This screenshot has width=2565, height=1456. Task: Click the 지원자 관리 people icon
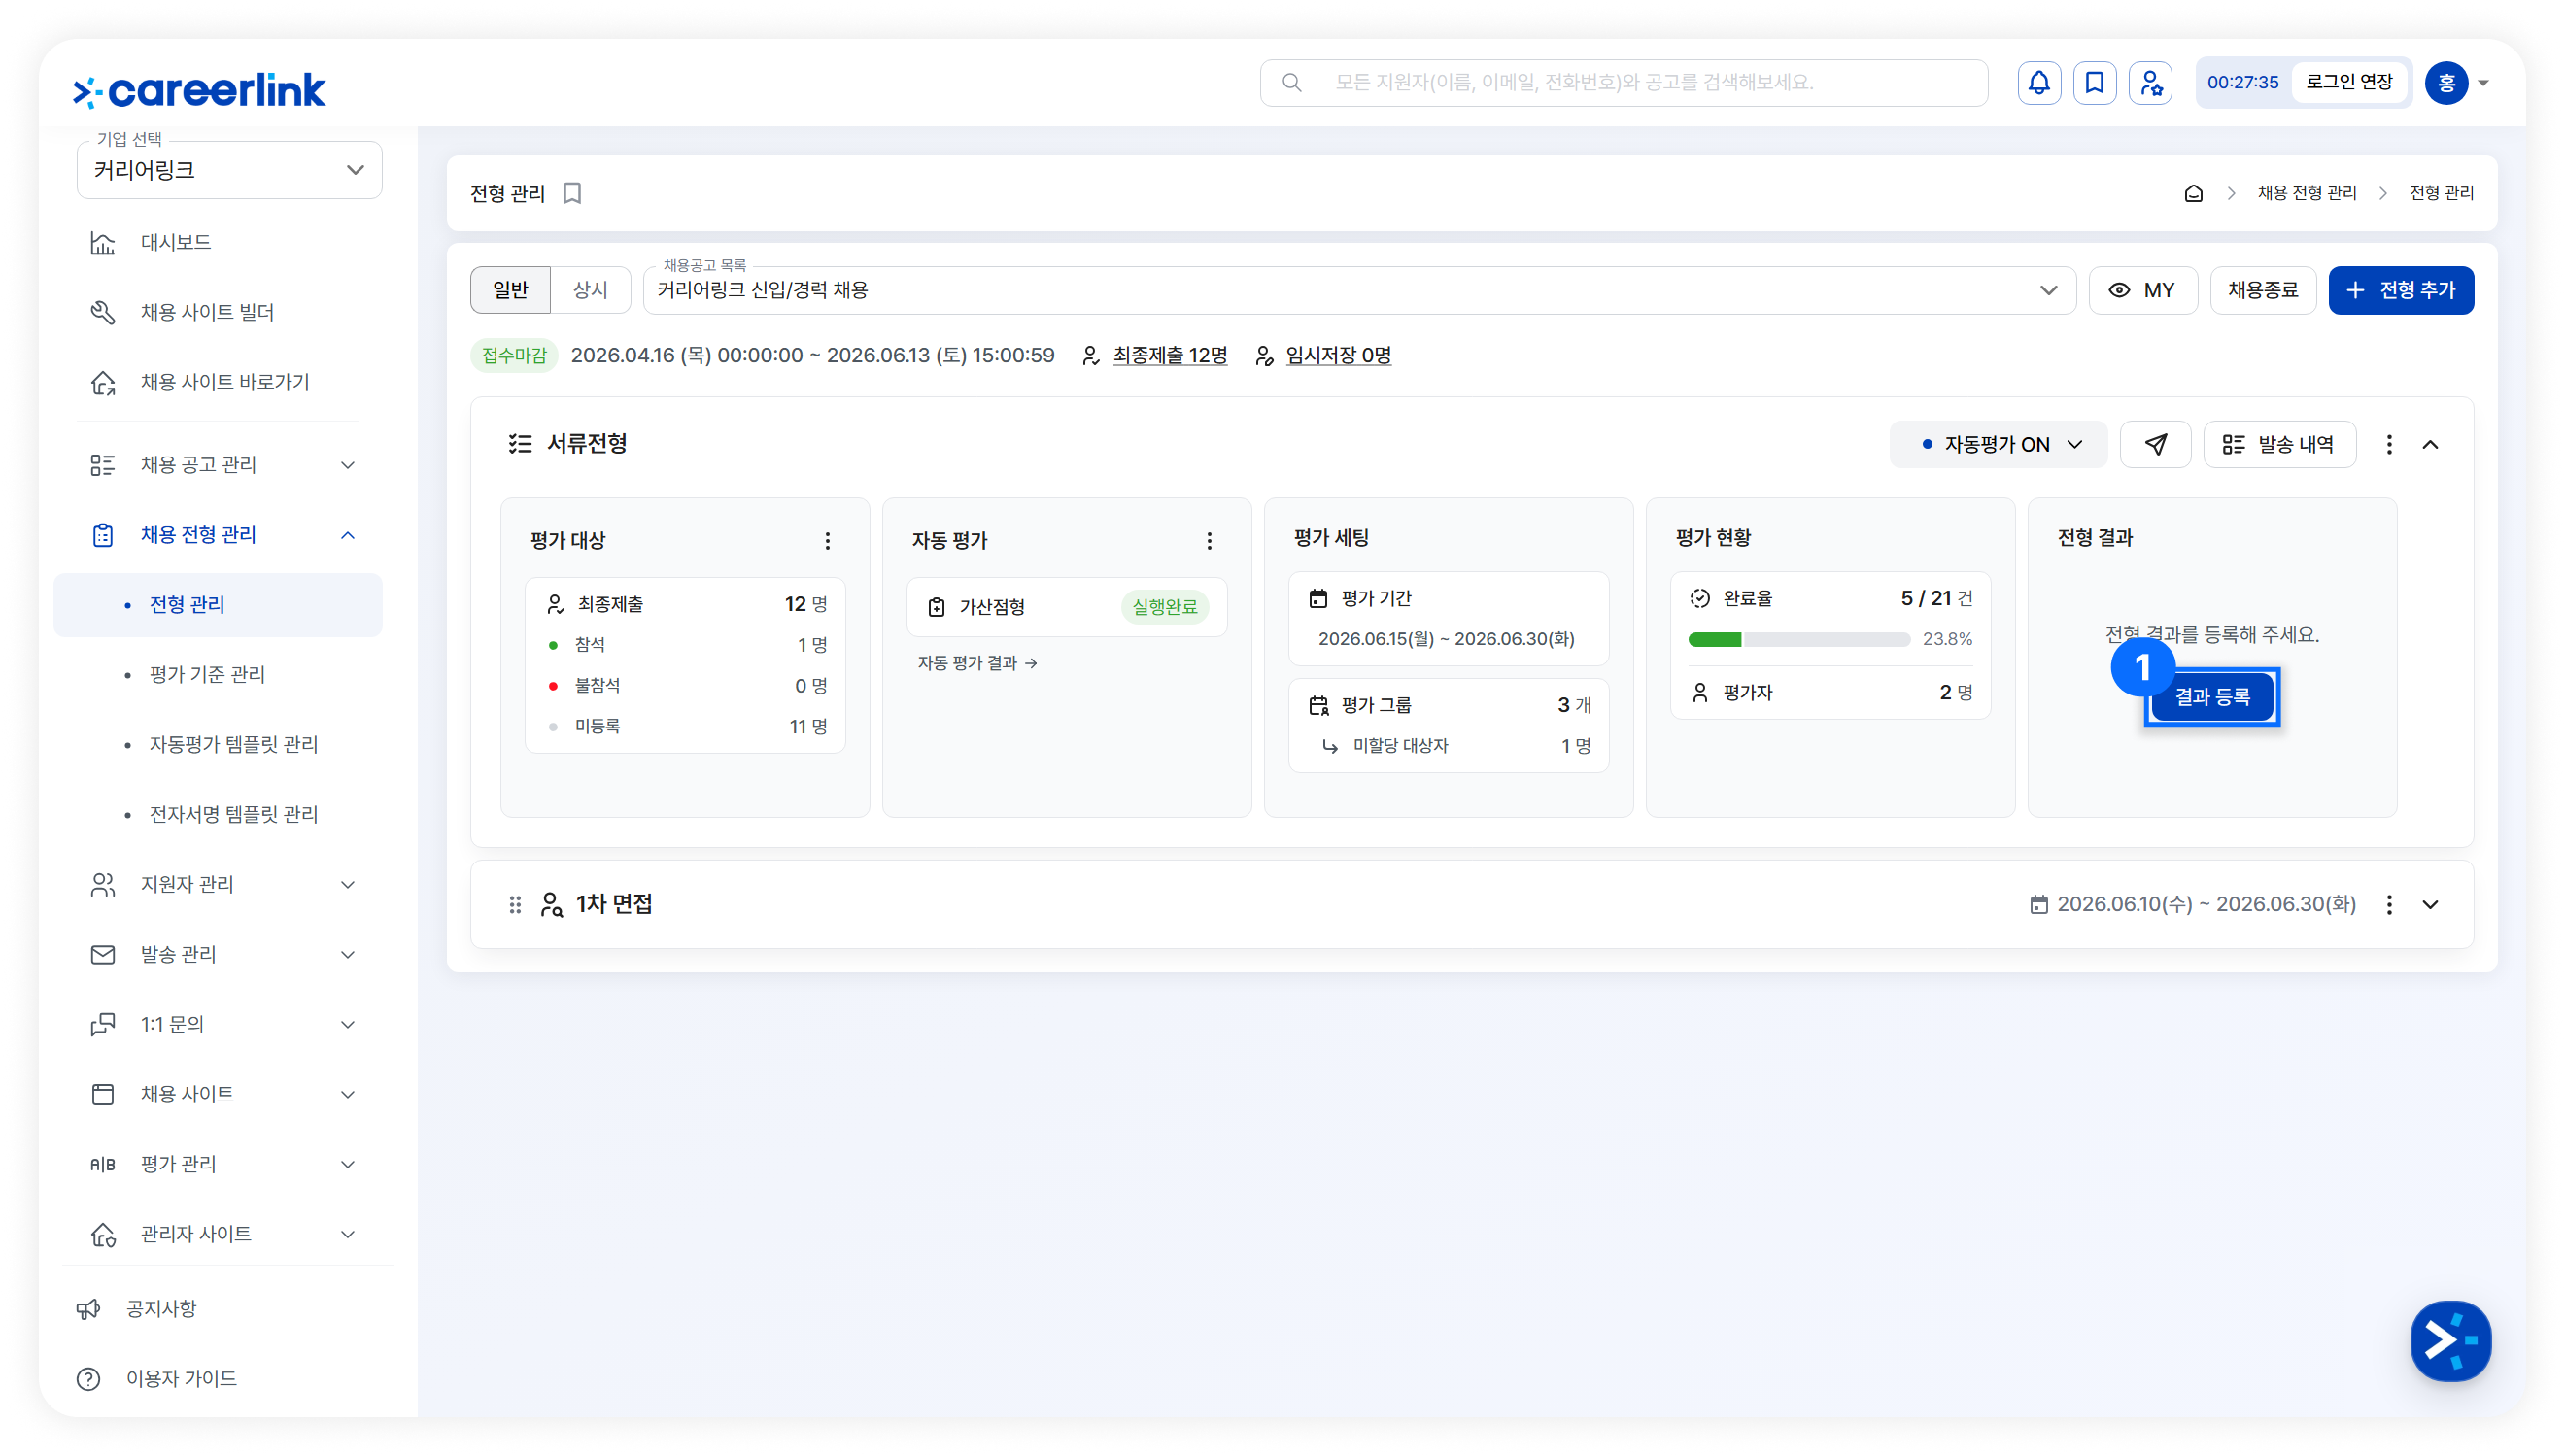pos(102,885)
